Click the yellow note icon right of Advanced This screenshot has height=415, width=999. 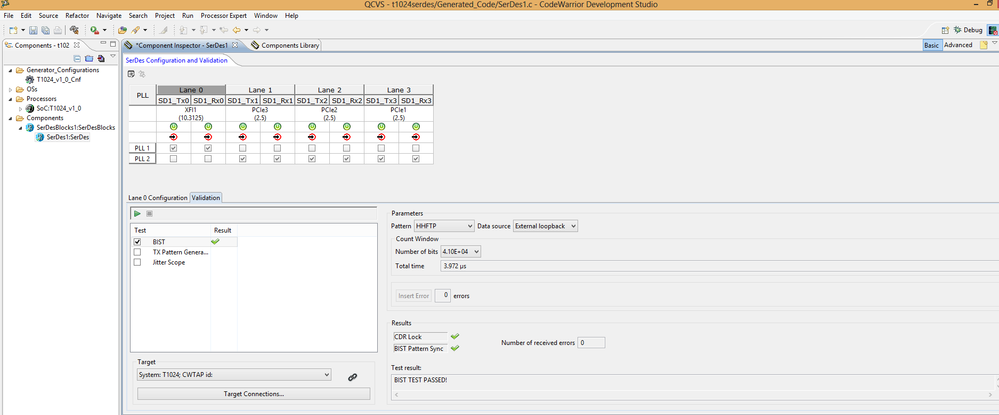[x=984, y=45]
